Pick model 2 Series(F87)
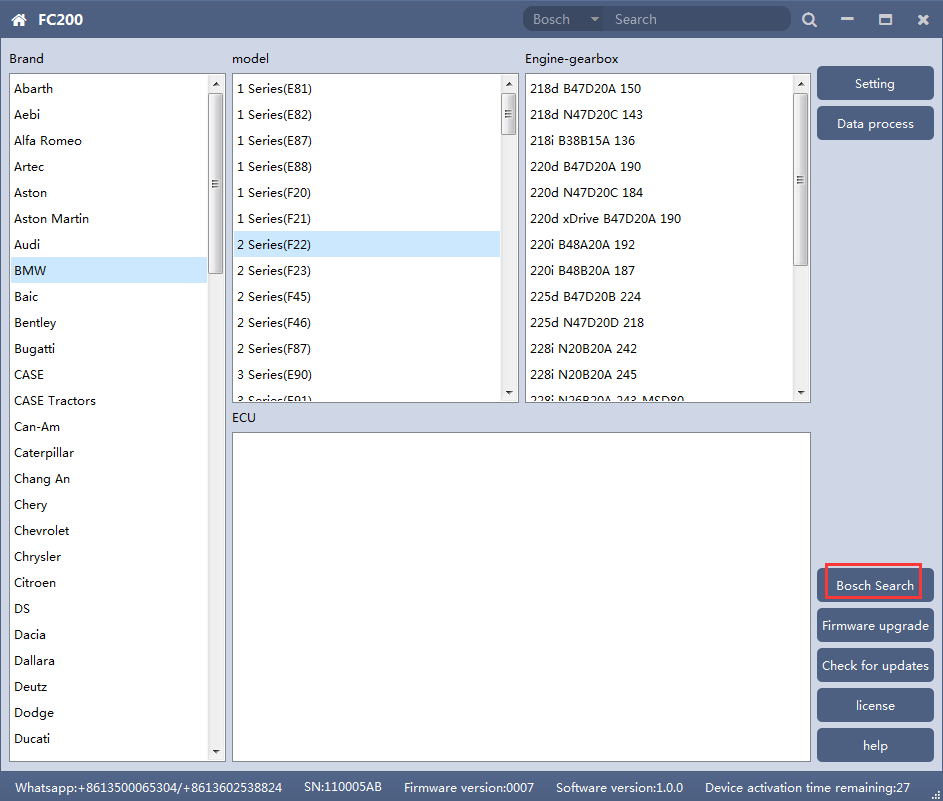Screen dimensions: 943x801 tap(367, 348)
